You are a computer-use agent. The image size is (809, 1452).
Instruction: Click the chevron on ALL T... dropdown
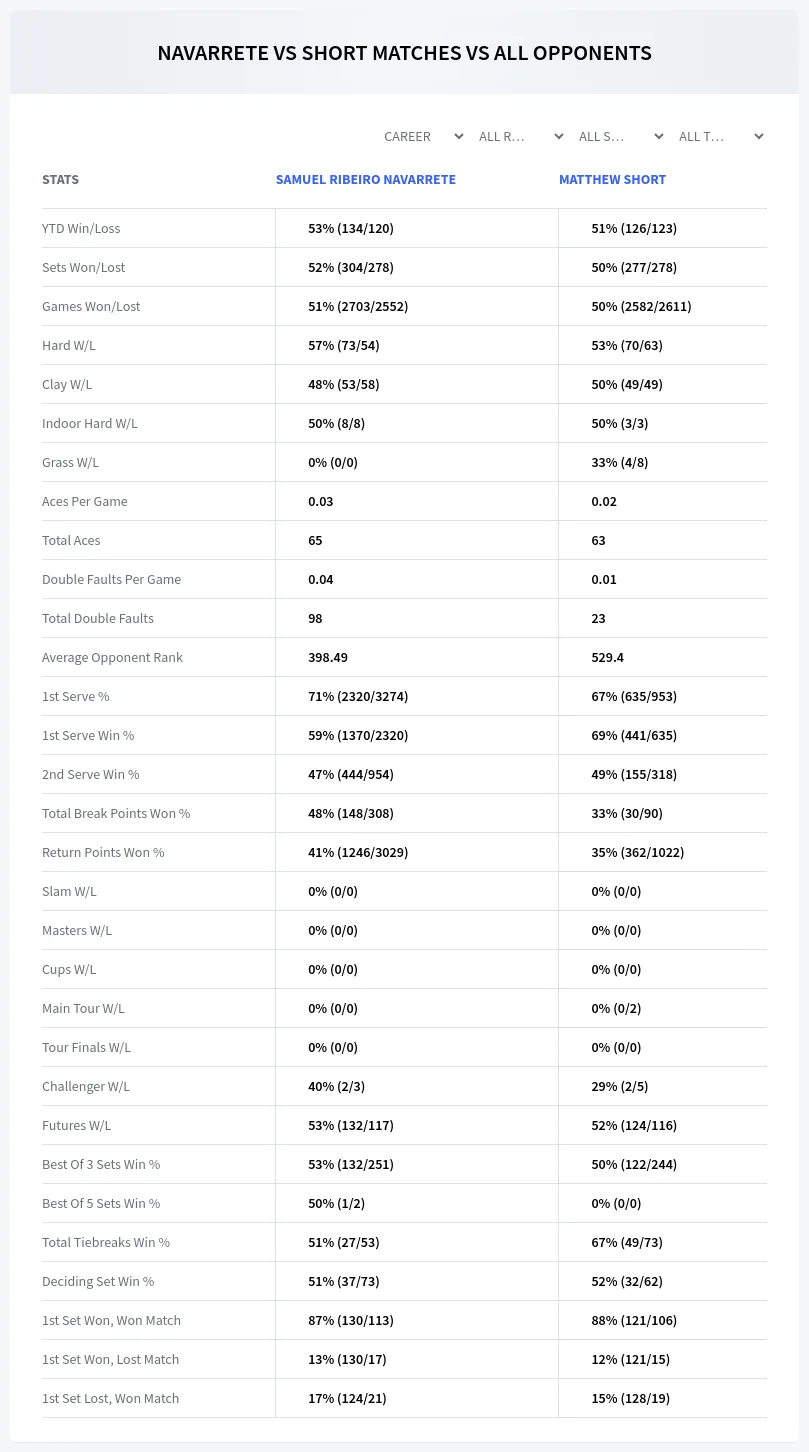[759, 136]
